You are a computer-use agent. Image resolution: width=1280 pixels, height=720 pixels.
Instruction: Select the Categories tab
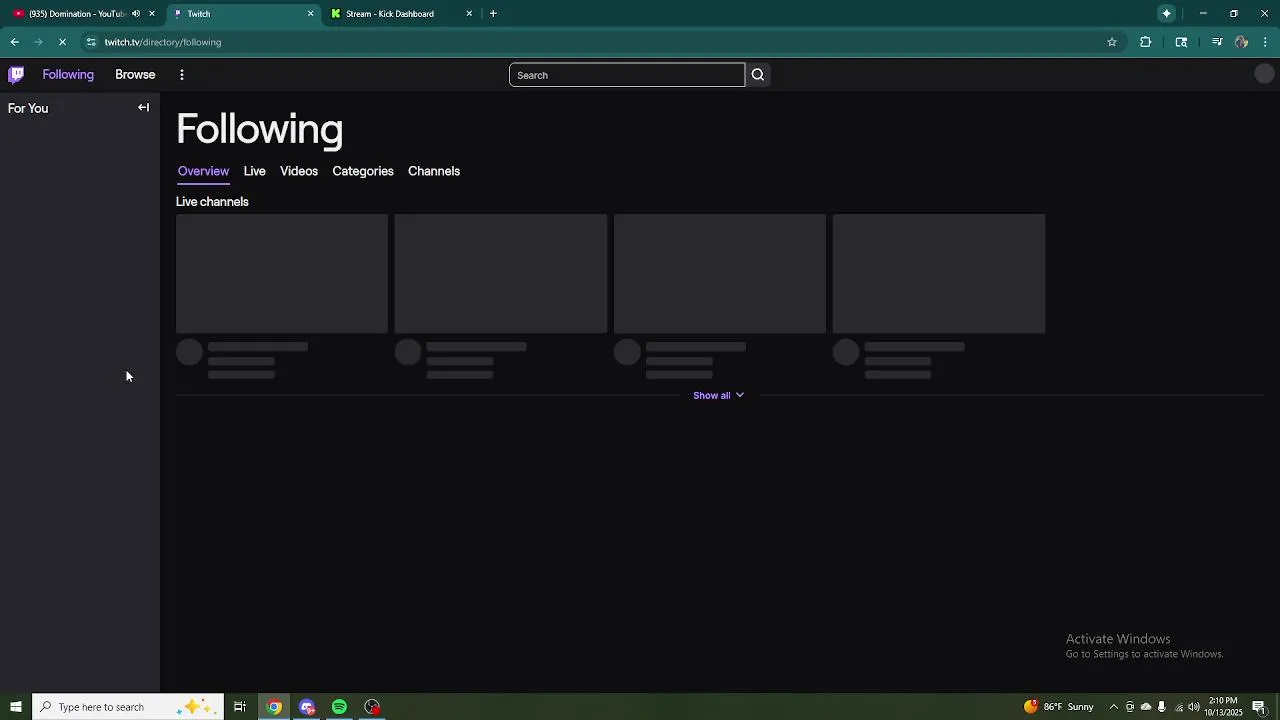(x=363, y=171)
